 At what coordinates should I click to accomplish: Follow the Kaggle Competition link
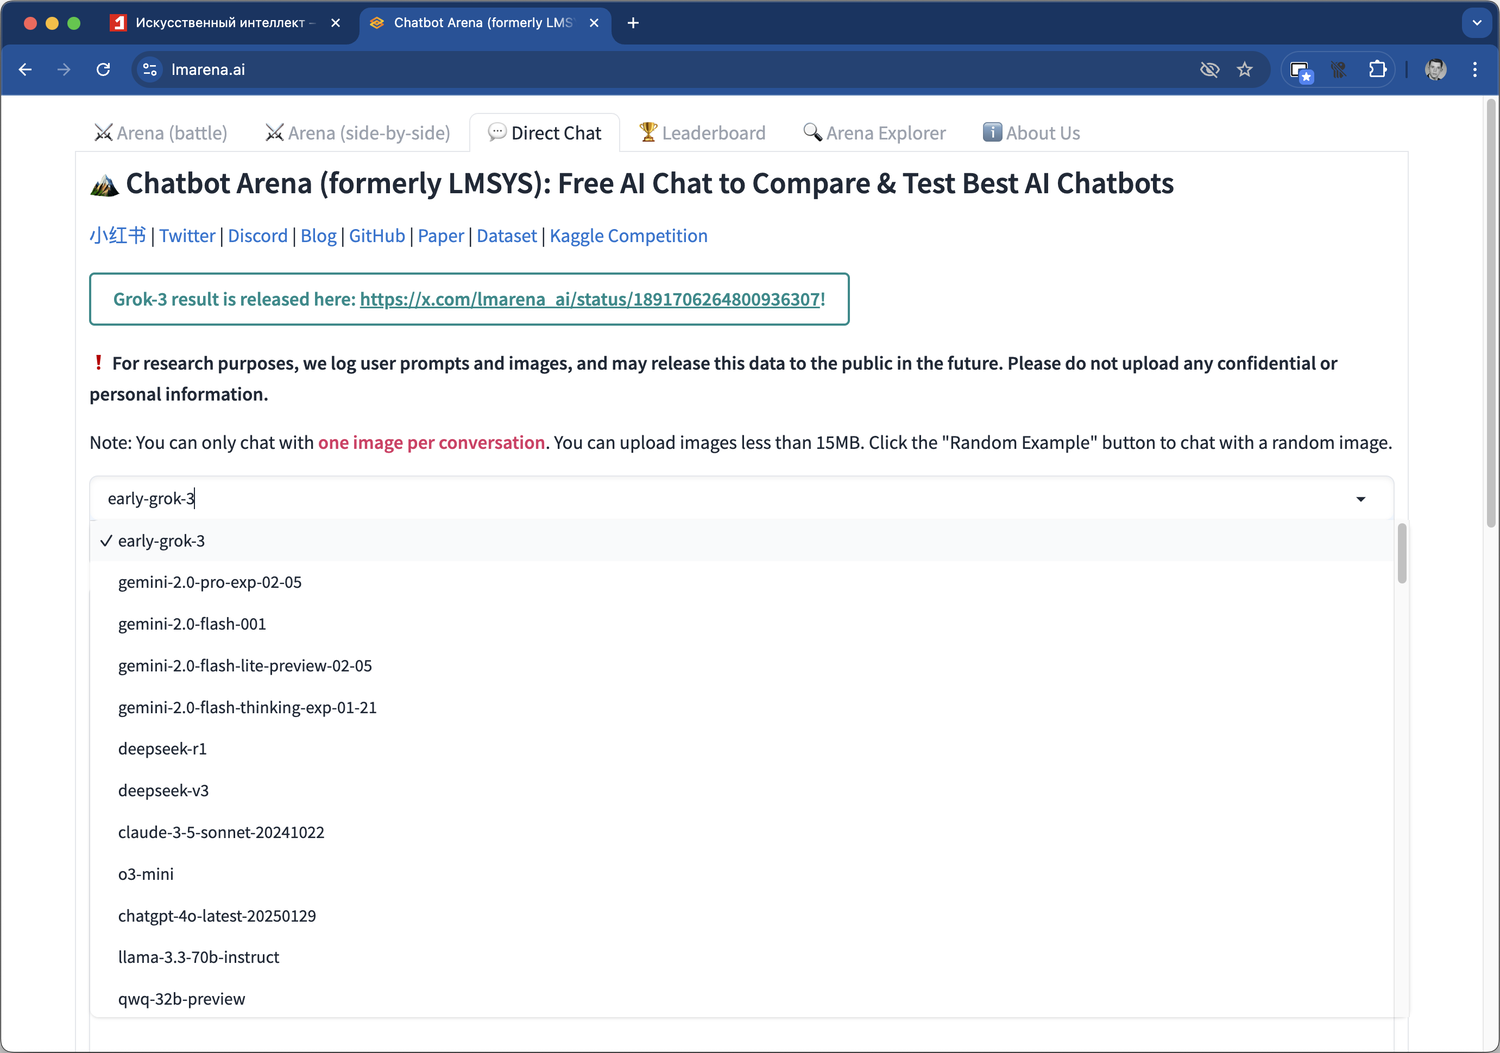628,236
